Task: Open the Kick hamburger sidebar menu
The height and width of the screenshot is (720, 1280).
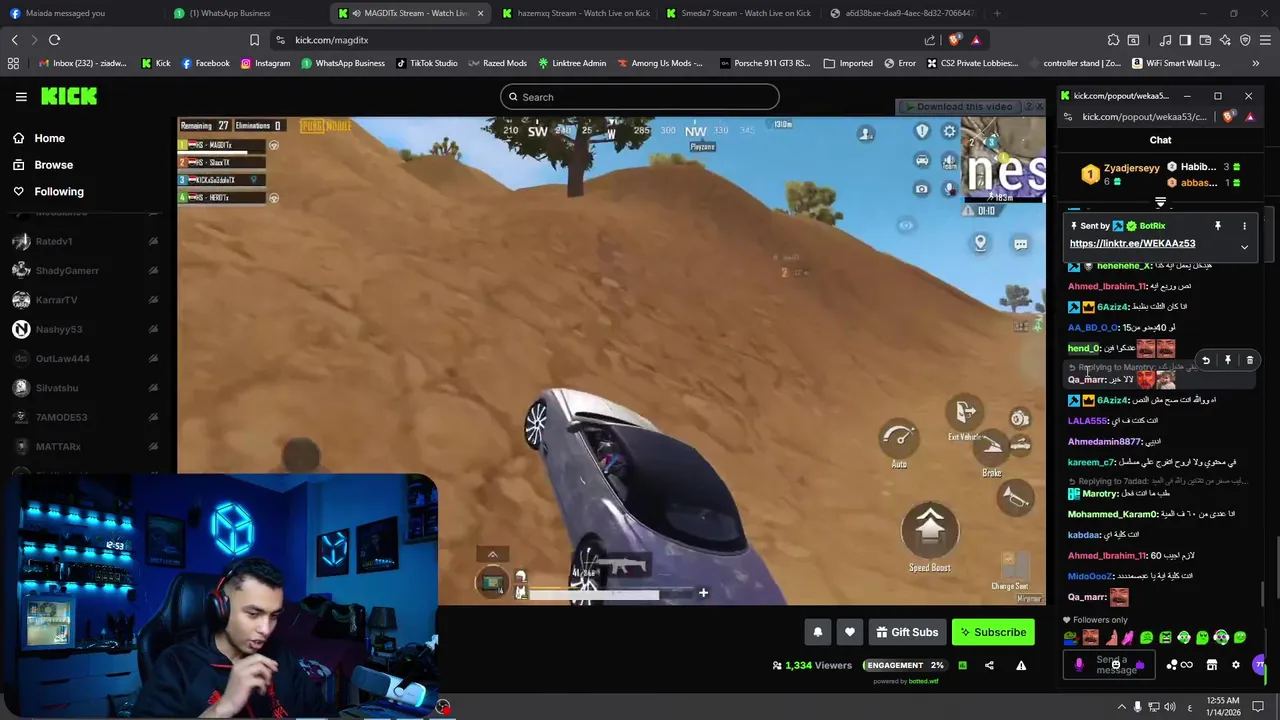Action: pyautogui.click(x=21, y=97)
